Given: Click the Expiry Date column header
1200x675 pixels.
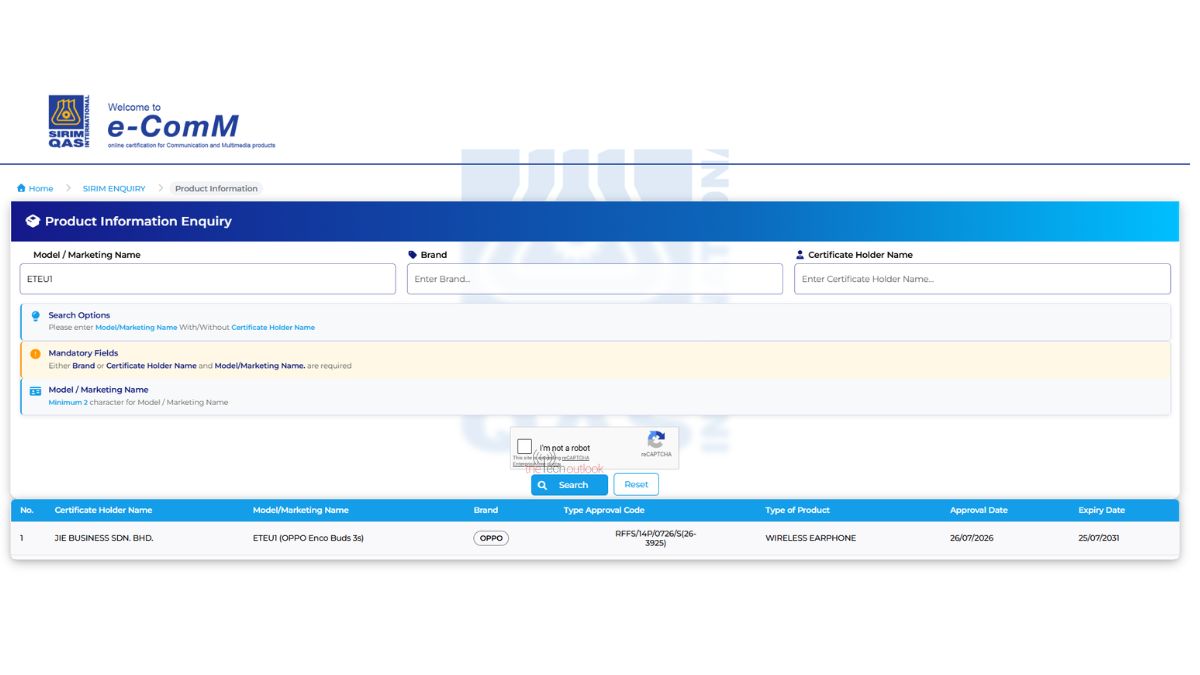Looking at the screenshot, I should coord(1102,510).
